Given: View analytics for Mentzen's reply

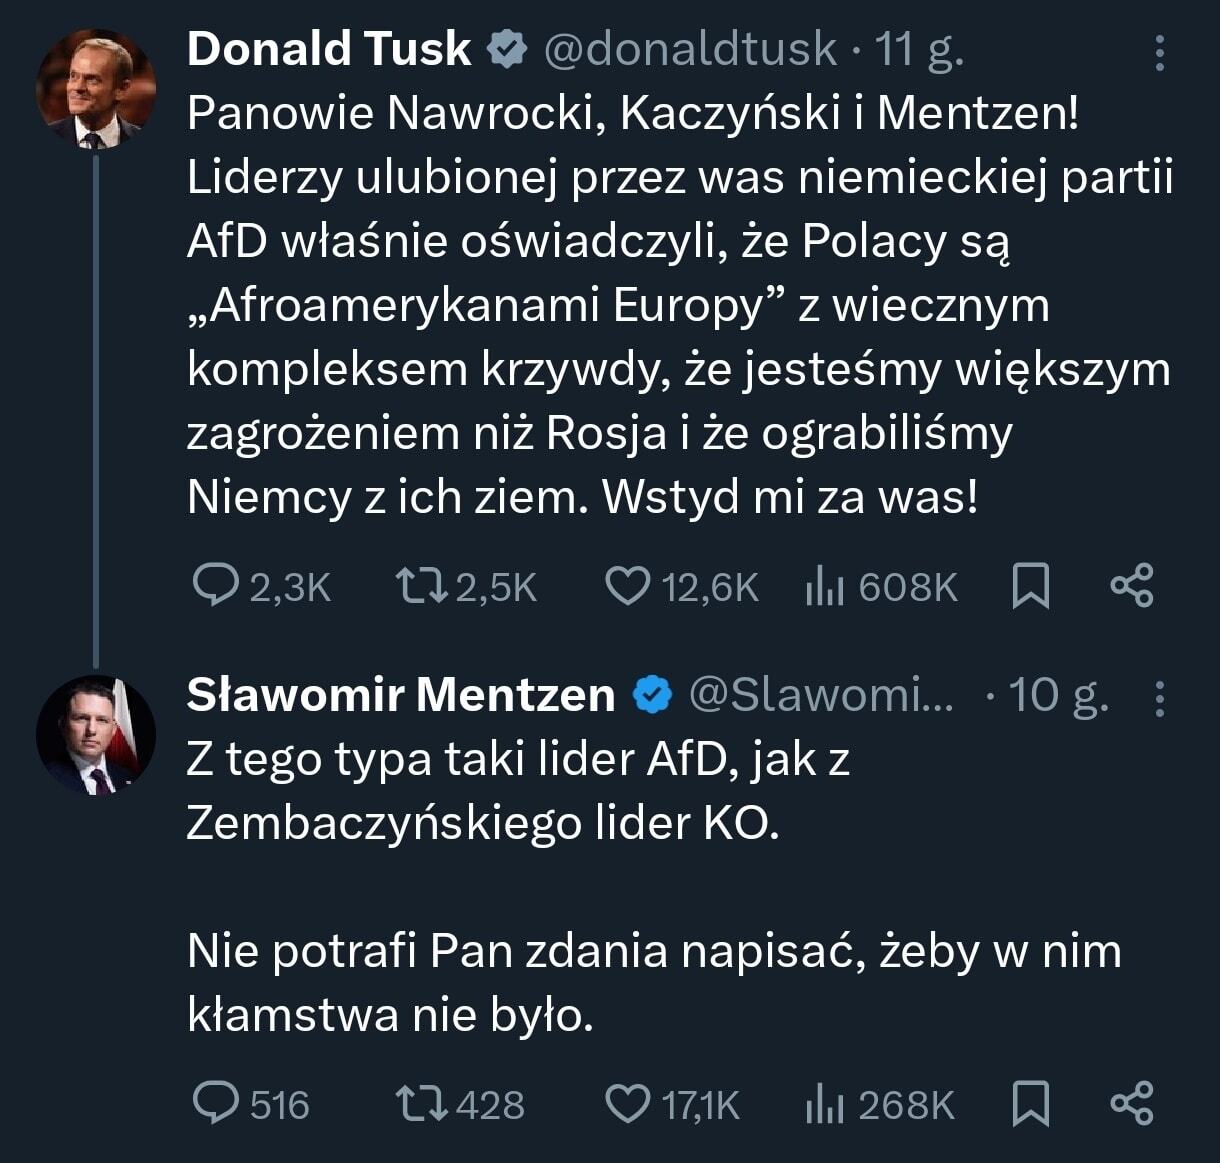Looking at the screenshot, I should pyautogui.click(x=822, y=1104).
